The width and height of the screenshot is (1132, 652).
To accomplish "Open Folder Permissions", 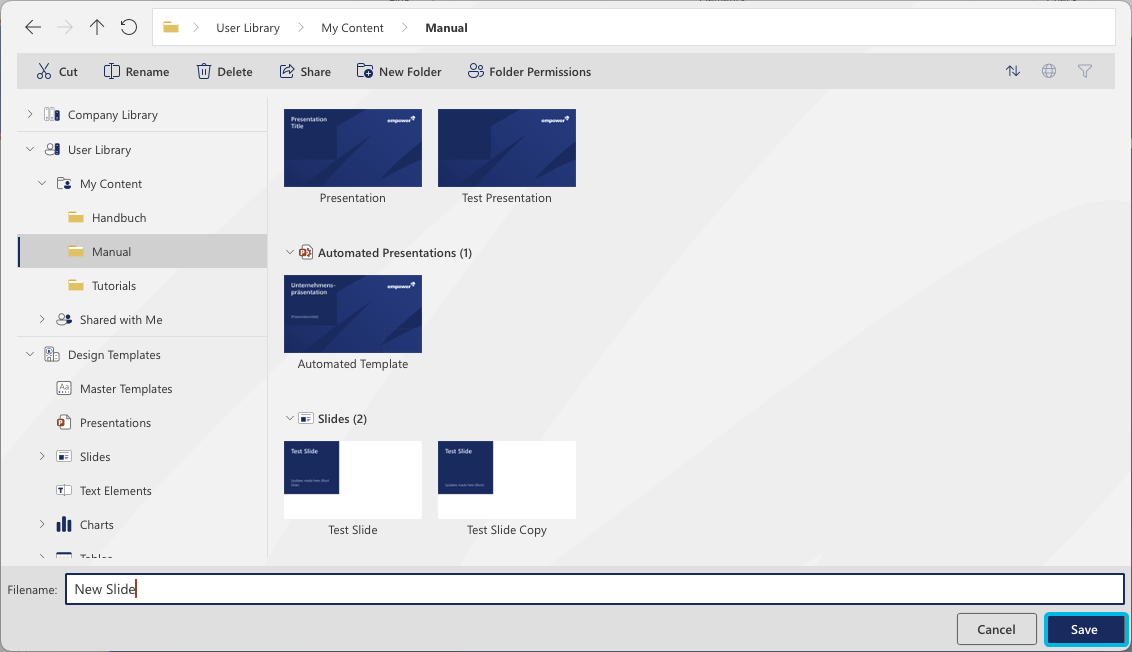I will click(529, 71).
